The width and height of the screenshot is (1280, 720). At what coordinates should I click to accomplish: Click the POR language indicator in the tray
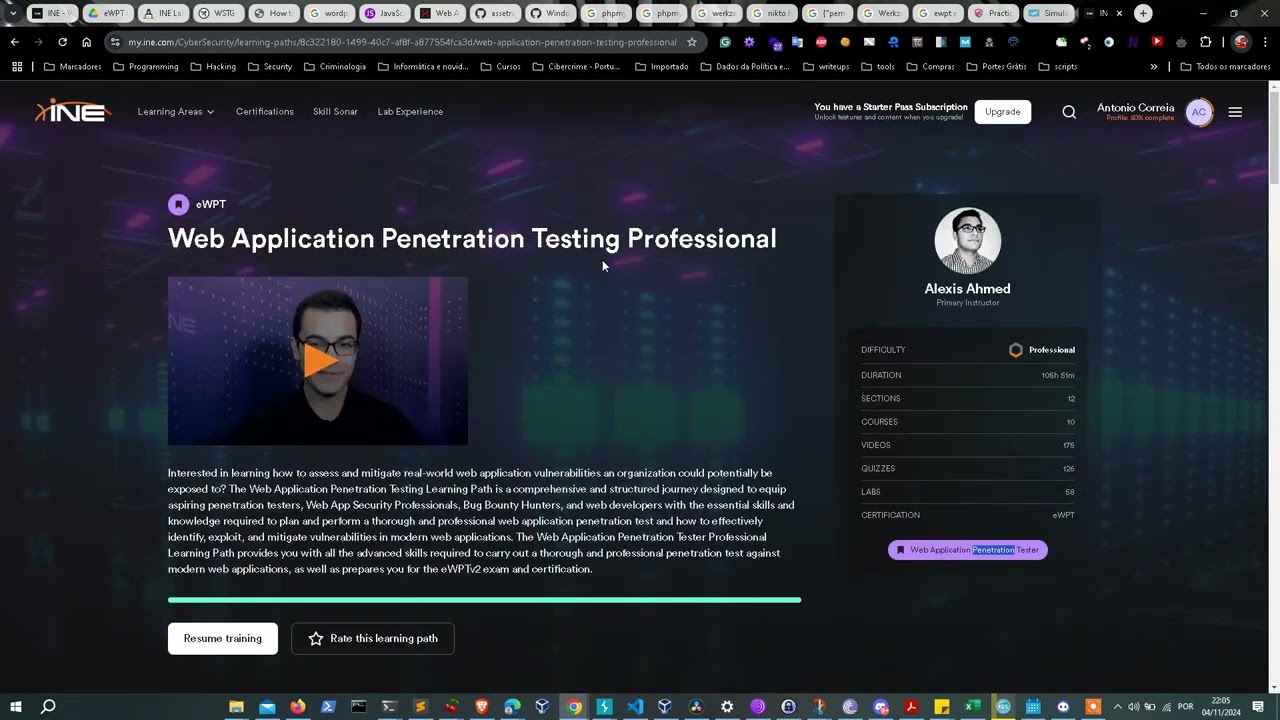(x=1185, y=707)
